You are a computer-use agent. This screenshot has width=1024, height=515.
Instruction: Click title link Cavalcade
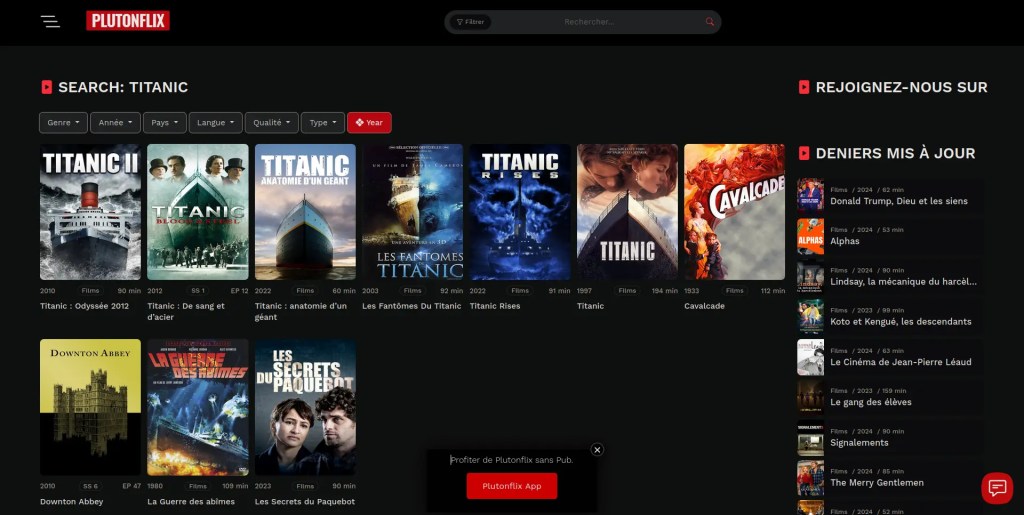click(705, 306)
